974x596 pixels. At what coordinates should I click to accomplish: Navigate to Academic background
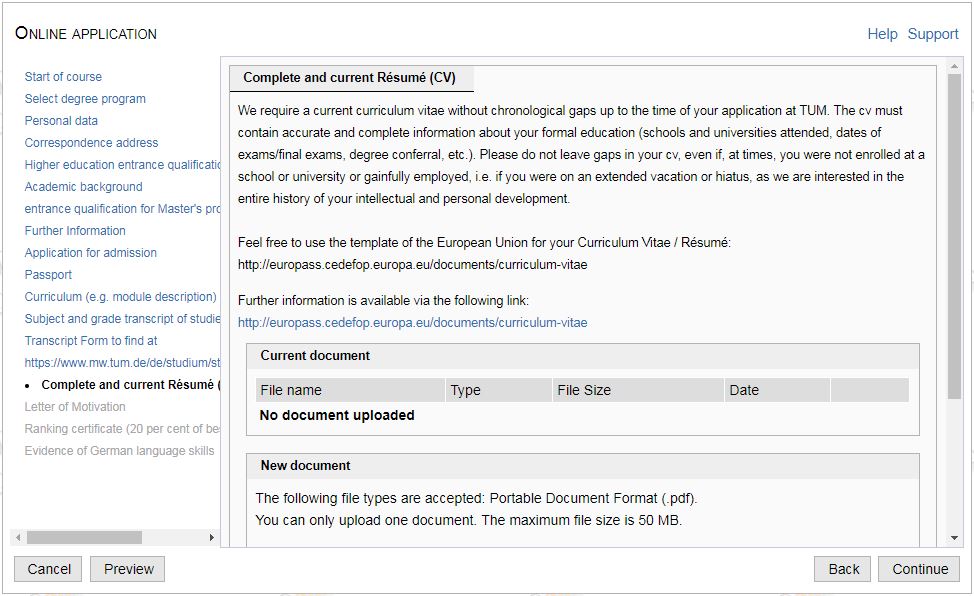pos(83,187)
